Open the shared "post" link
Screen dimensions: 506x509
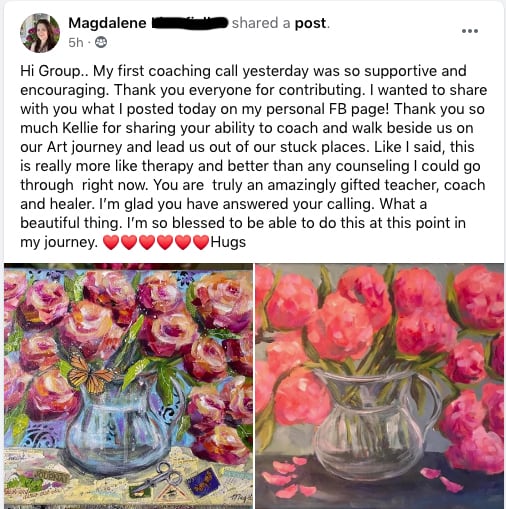(310, 23)
